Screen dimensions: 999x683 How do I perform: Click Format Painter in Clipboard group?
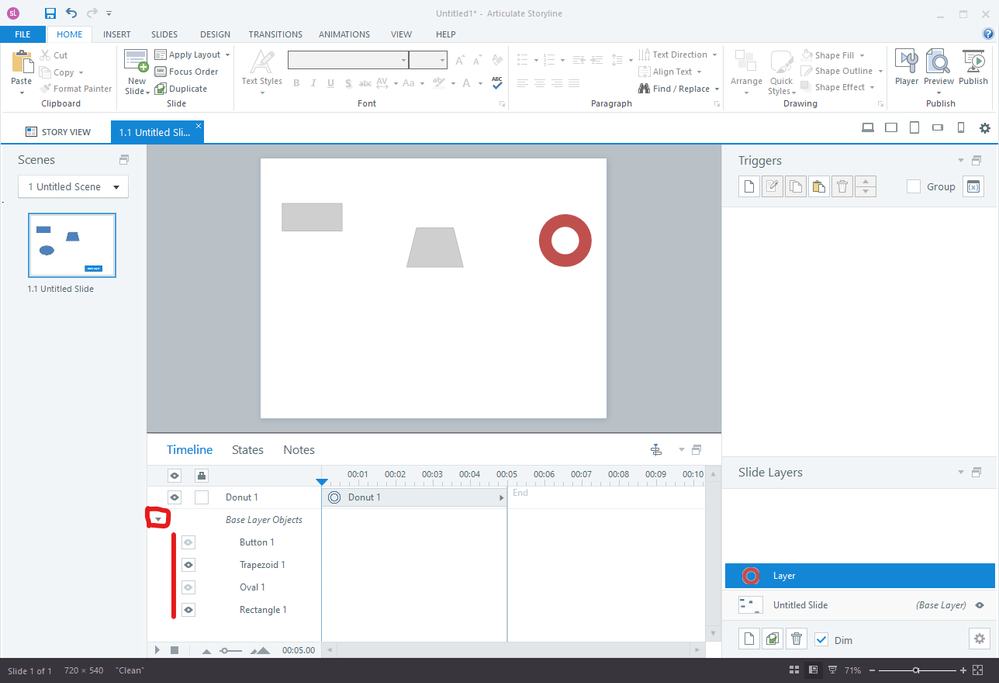point(76,89)
